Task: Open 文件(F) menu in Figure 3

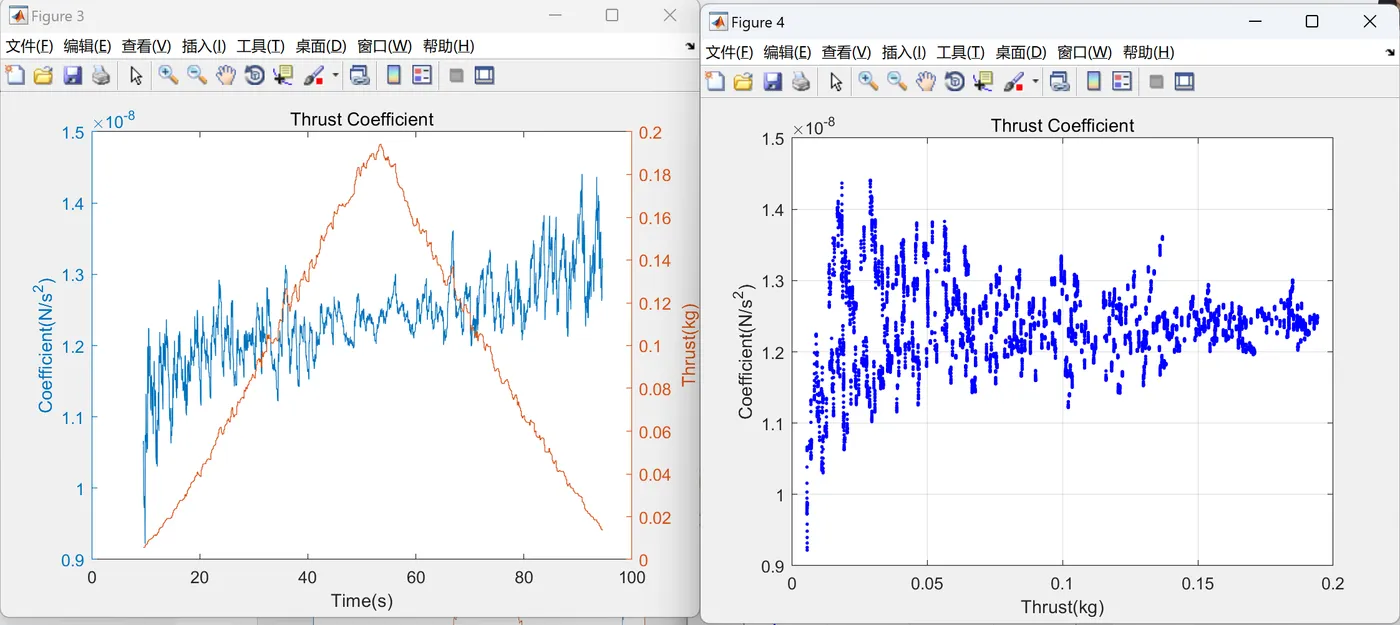Action: [x=30, y=46]
